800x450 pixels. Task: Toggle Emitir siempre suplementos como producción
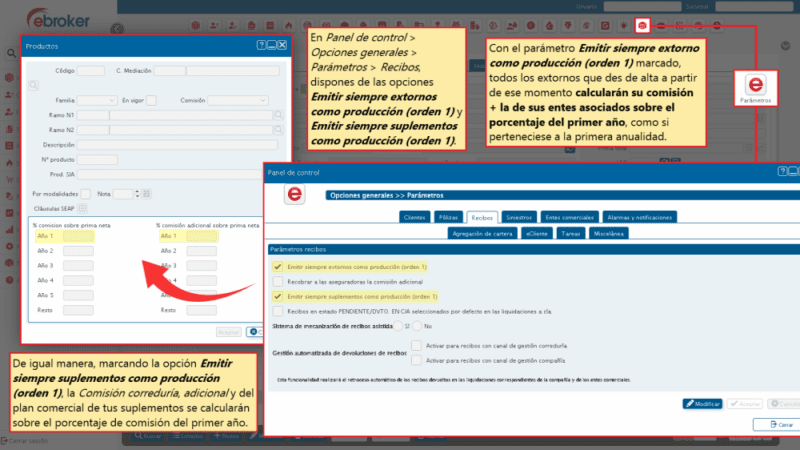[277, 297]
